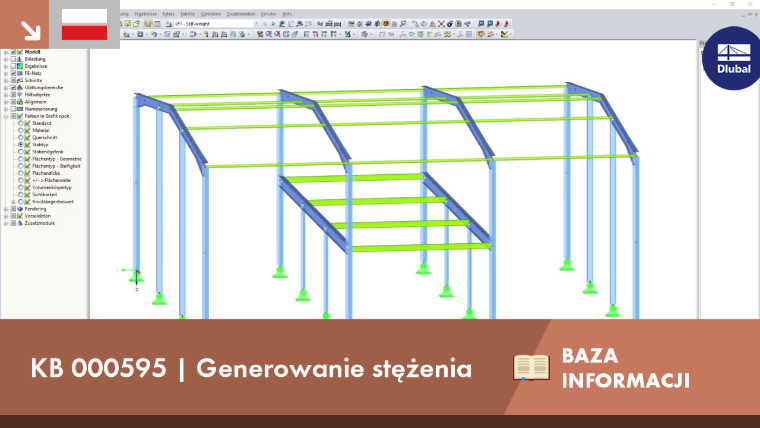The image size is (760, 428).
Task: Click the BAZA INFORMACJI label
Action: coord(625,368)
